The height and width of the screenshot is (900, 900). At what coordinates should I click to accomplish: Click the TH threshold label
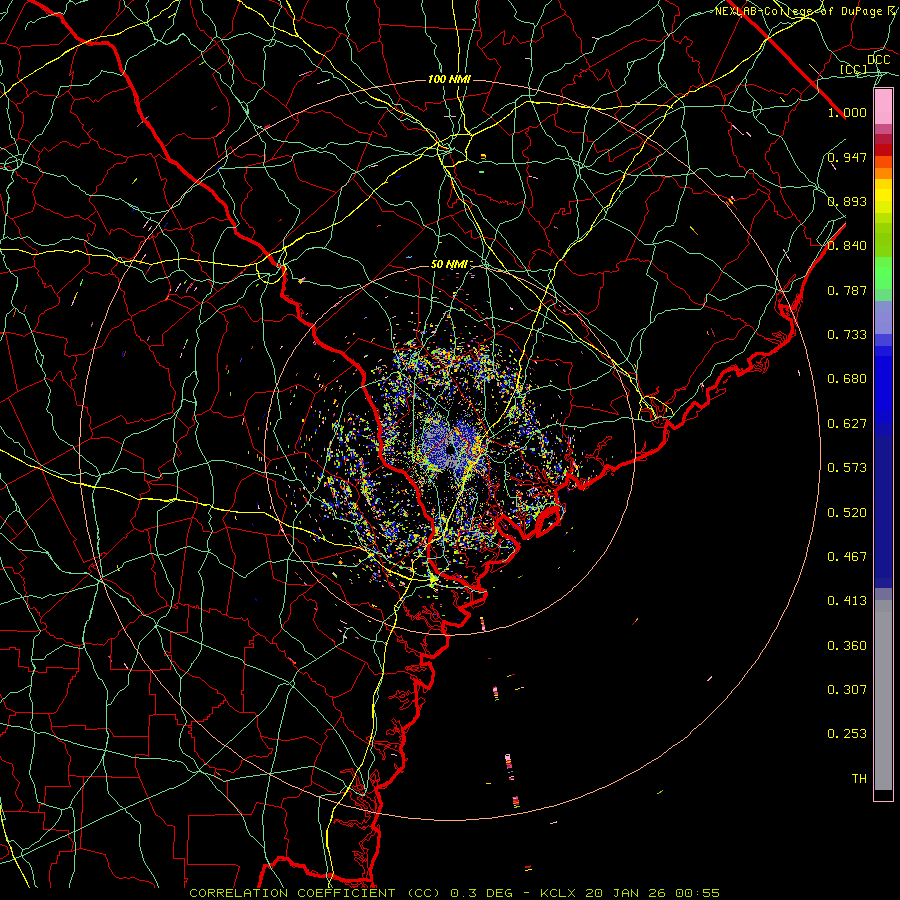(859, 779)
